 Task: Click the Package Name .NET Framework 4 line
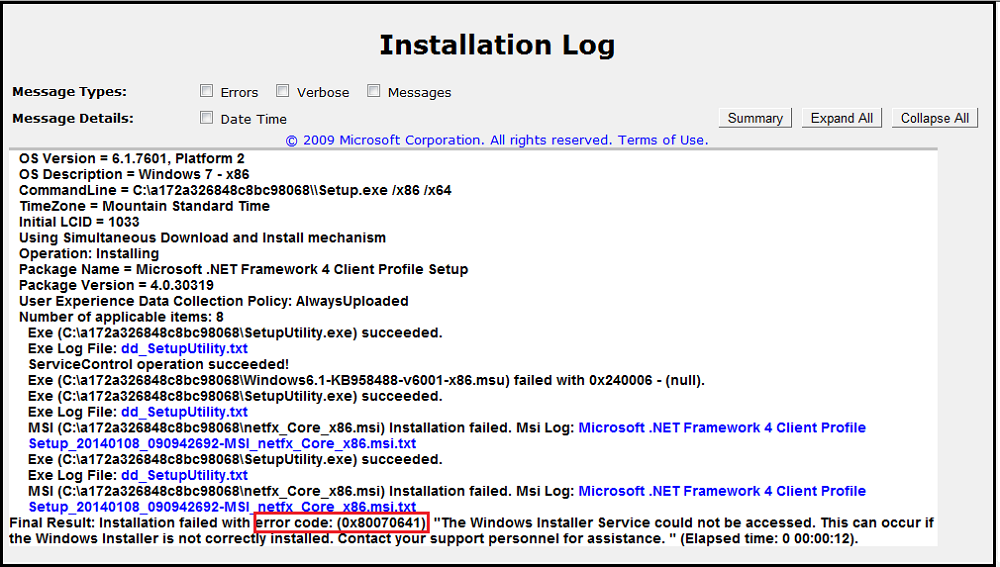click(x=244, y=270)
